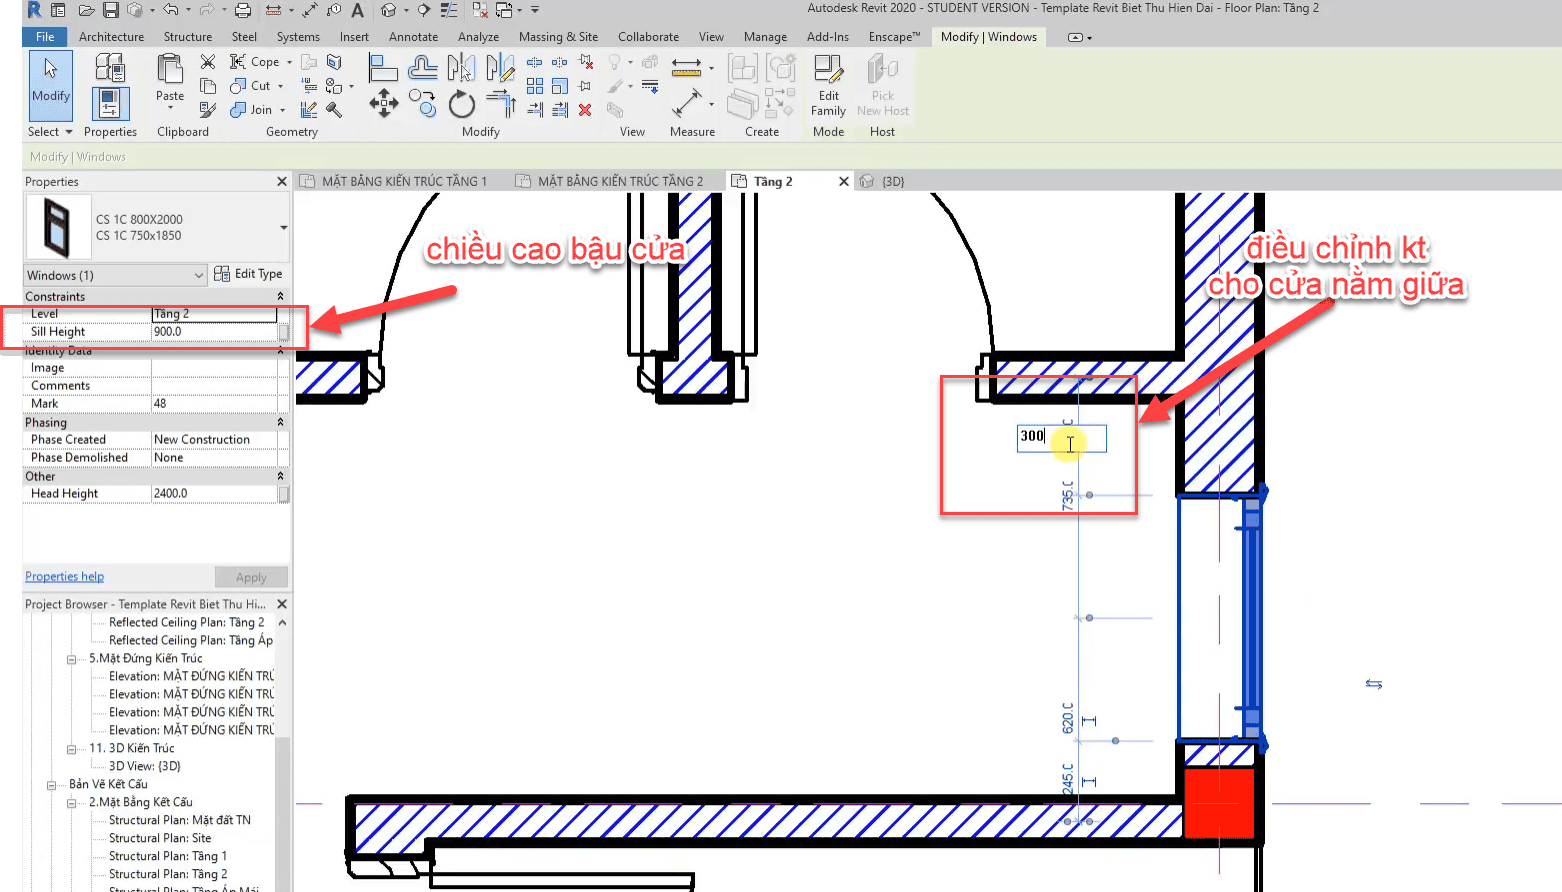Viewport: 1562px width, 892px height.
Task: Close the Tầng 2 view tab
Action: coord(843,181)
